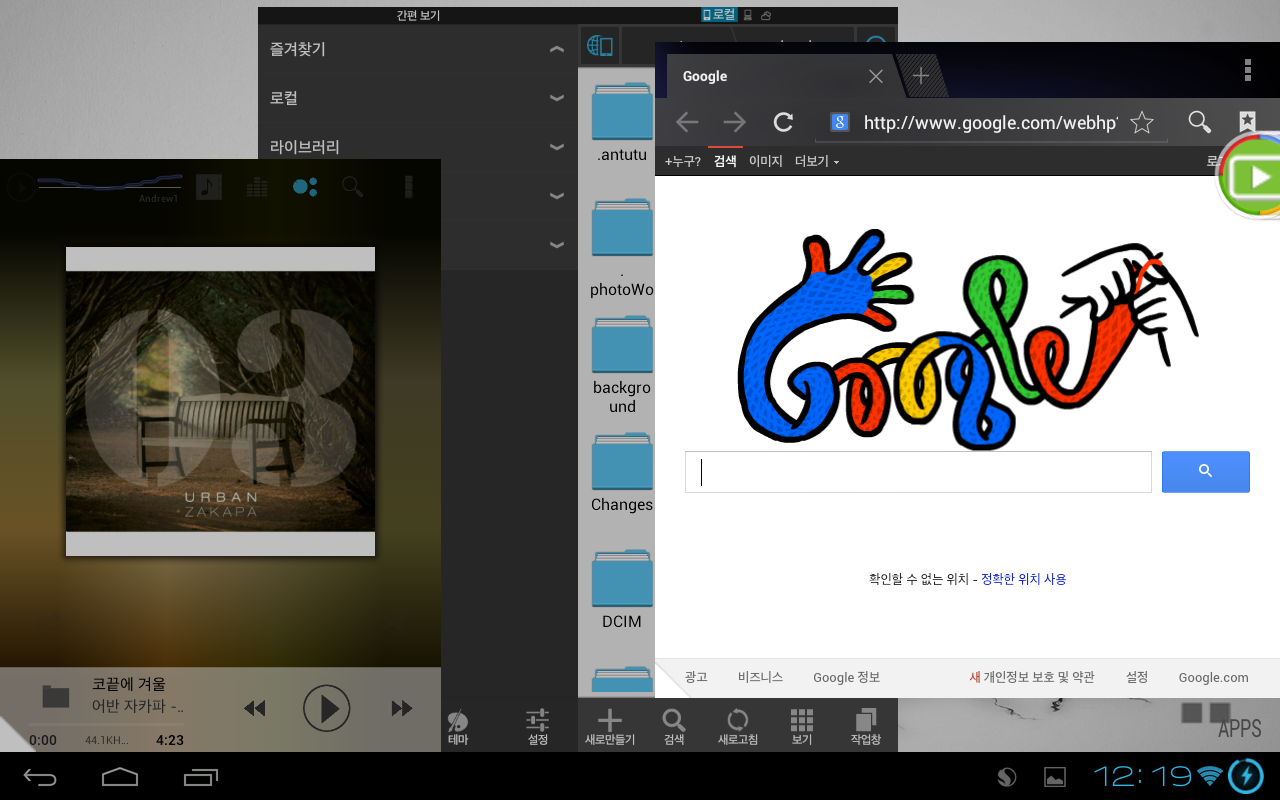Viewport: 1280px width, 800px height.
Task: Click +누구? in the Google top bar
Action: pos(683,161)
